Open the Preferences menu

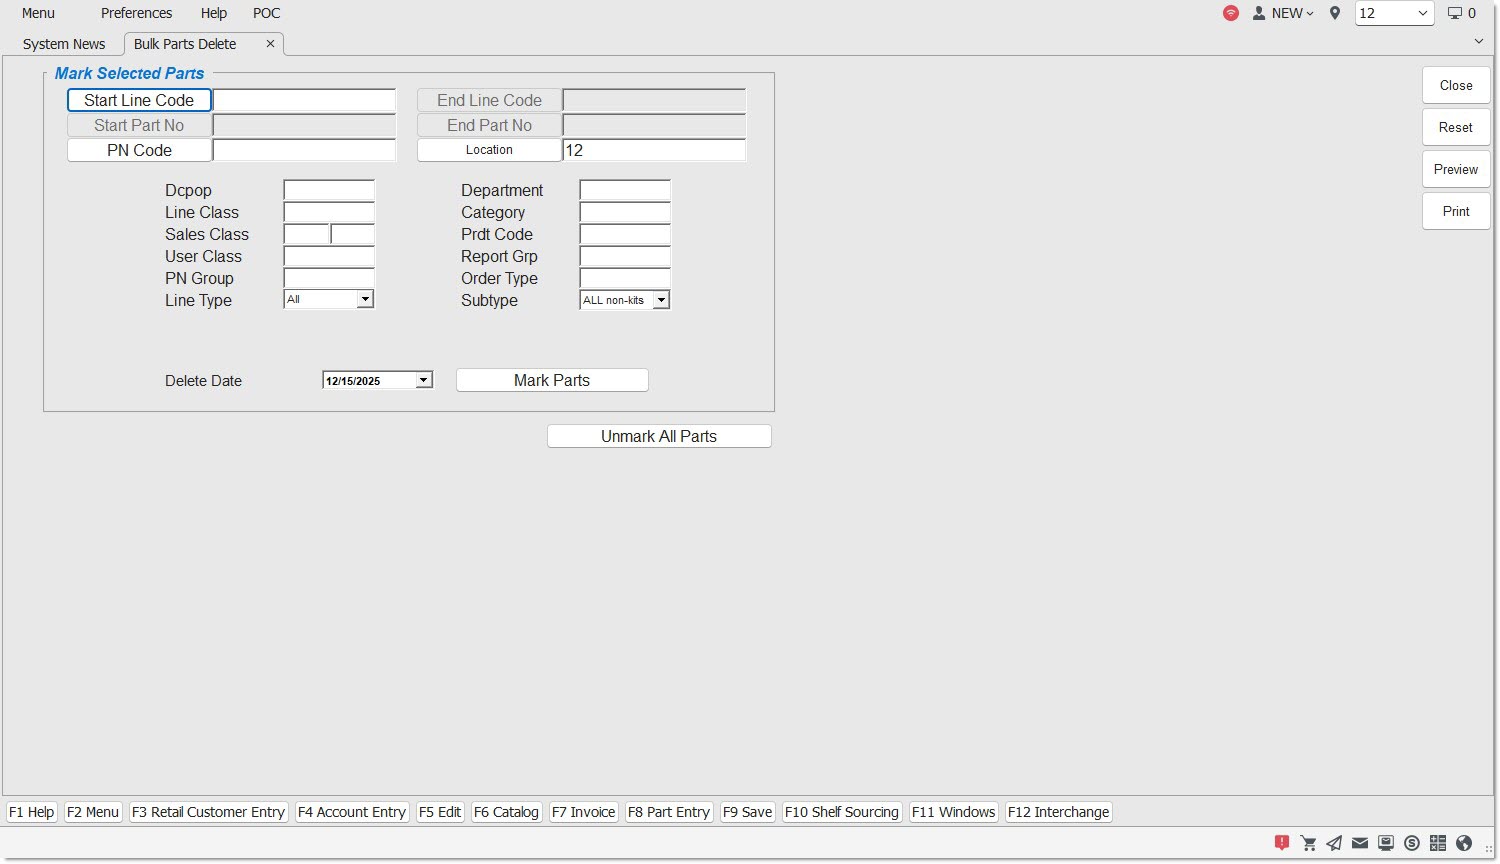136,13
